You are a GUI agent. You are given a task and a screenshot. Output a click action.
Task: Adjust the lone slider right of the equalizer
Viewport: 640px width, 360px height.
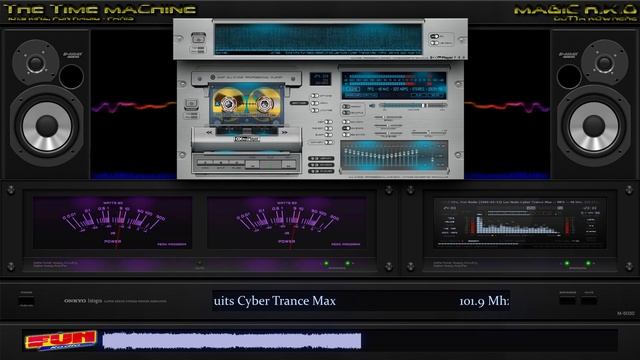click(x=433, y=159)
